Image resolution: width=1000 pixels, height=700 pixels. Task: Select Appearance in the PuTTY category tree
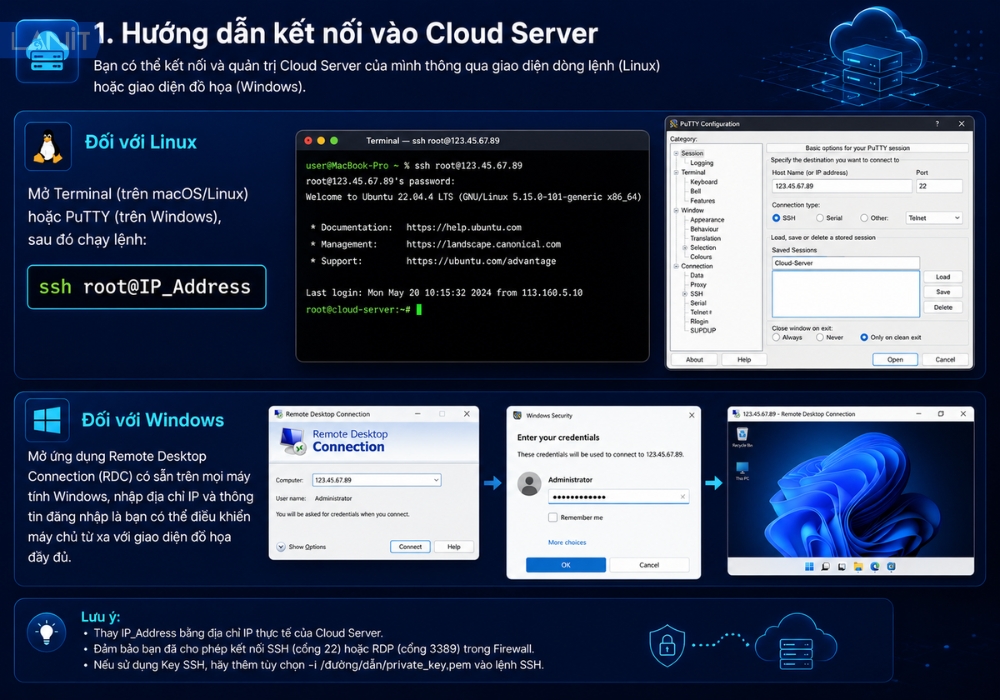(x=707, y=219)
